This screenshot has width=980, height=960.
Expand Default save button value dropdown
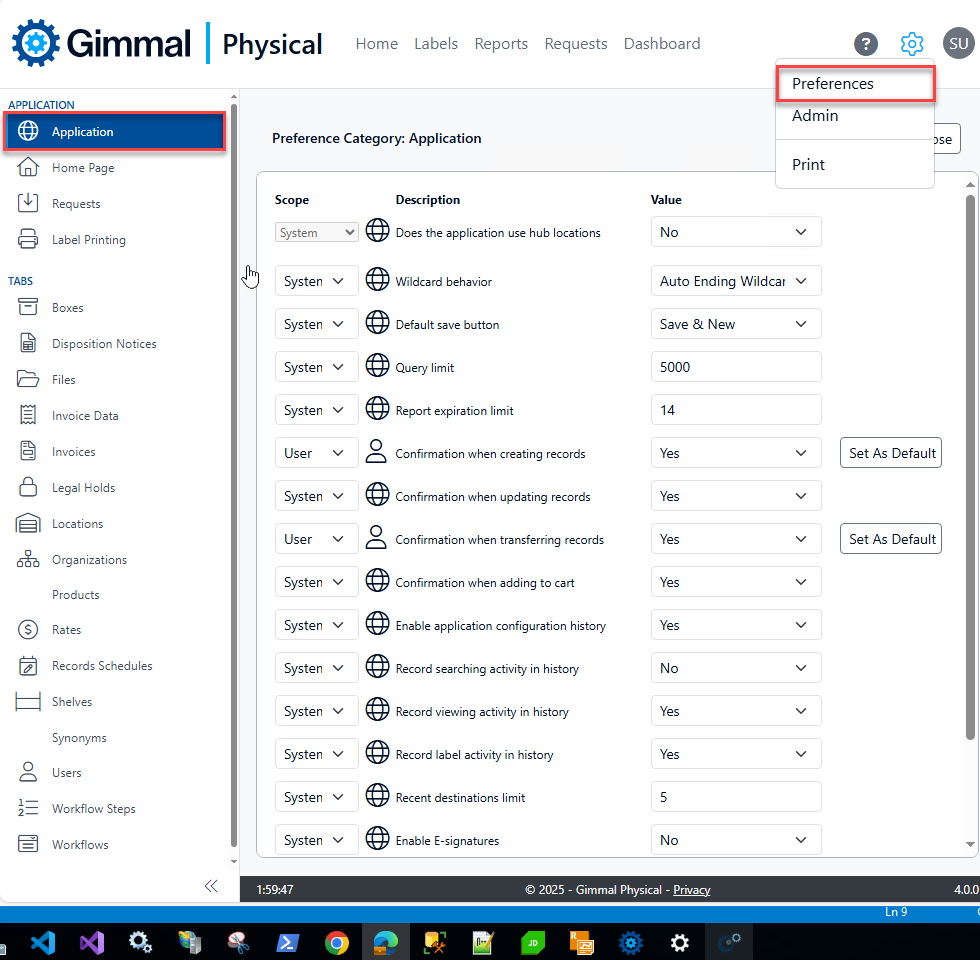735,325
